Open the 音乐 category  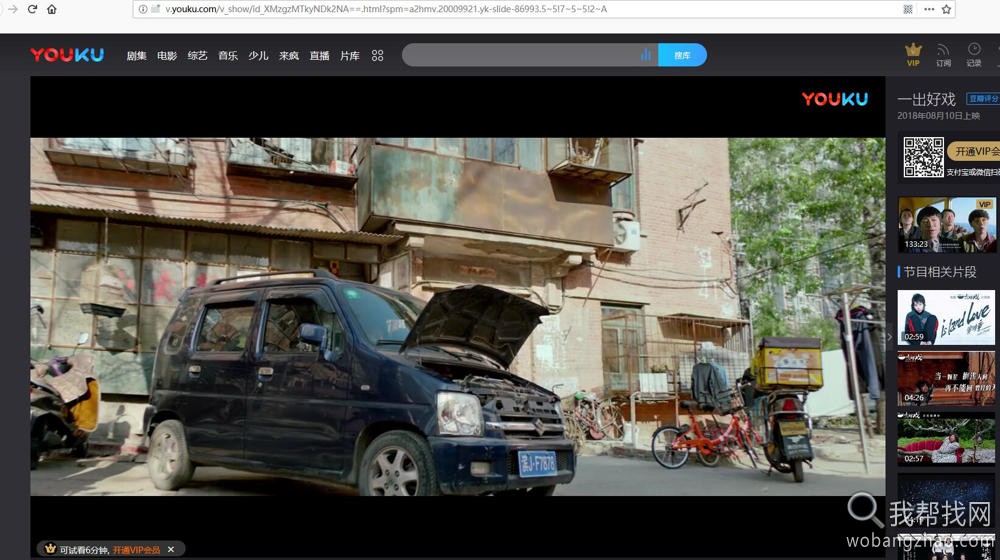coord(228,55)
